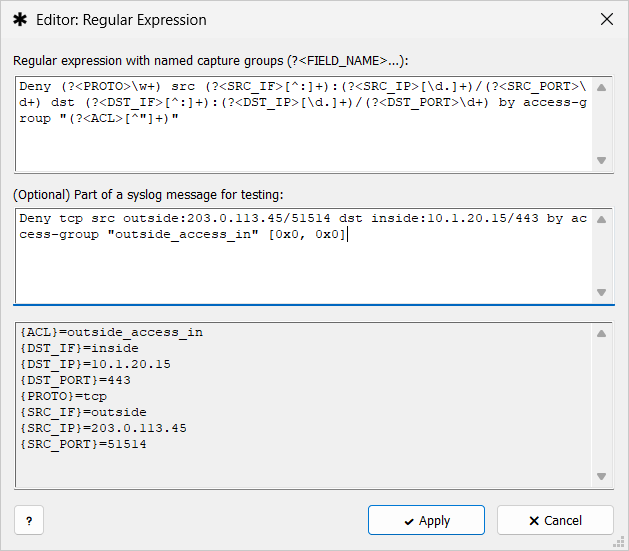This screenshot has height=551, width=629.
Task: Click the result line {SRC_IF}=outside
Action: click(x=83, y=412)
